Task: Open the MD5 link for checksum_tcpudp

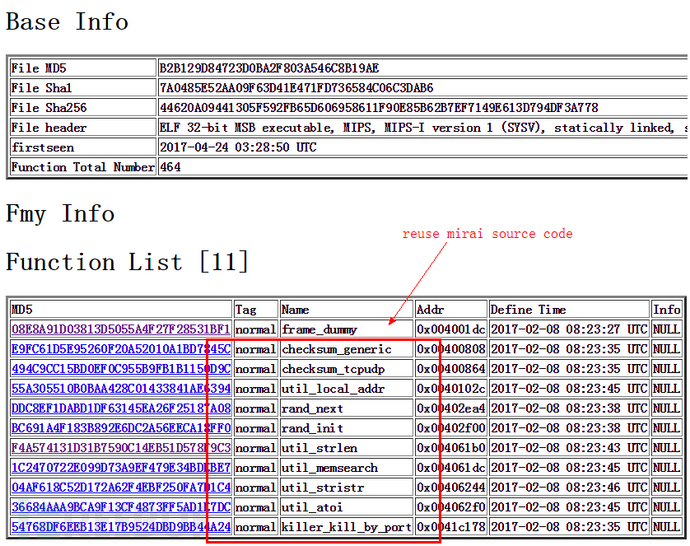Action: coord(121,369)
